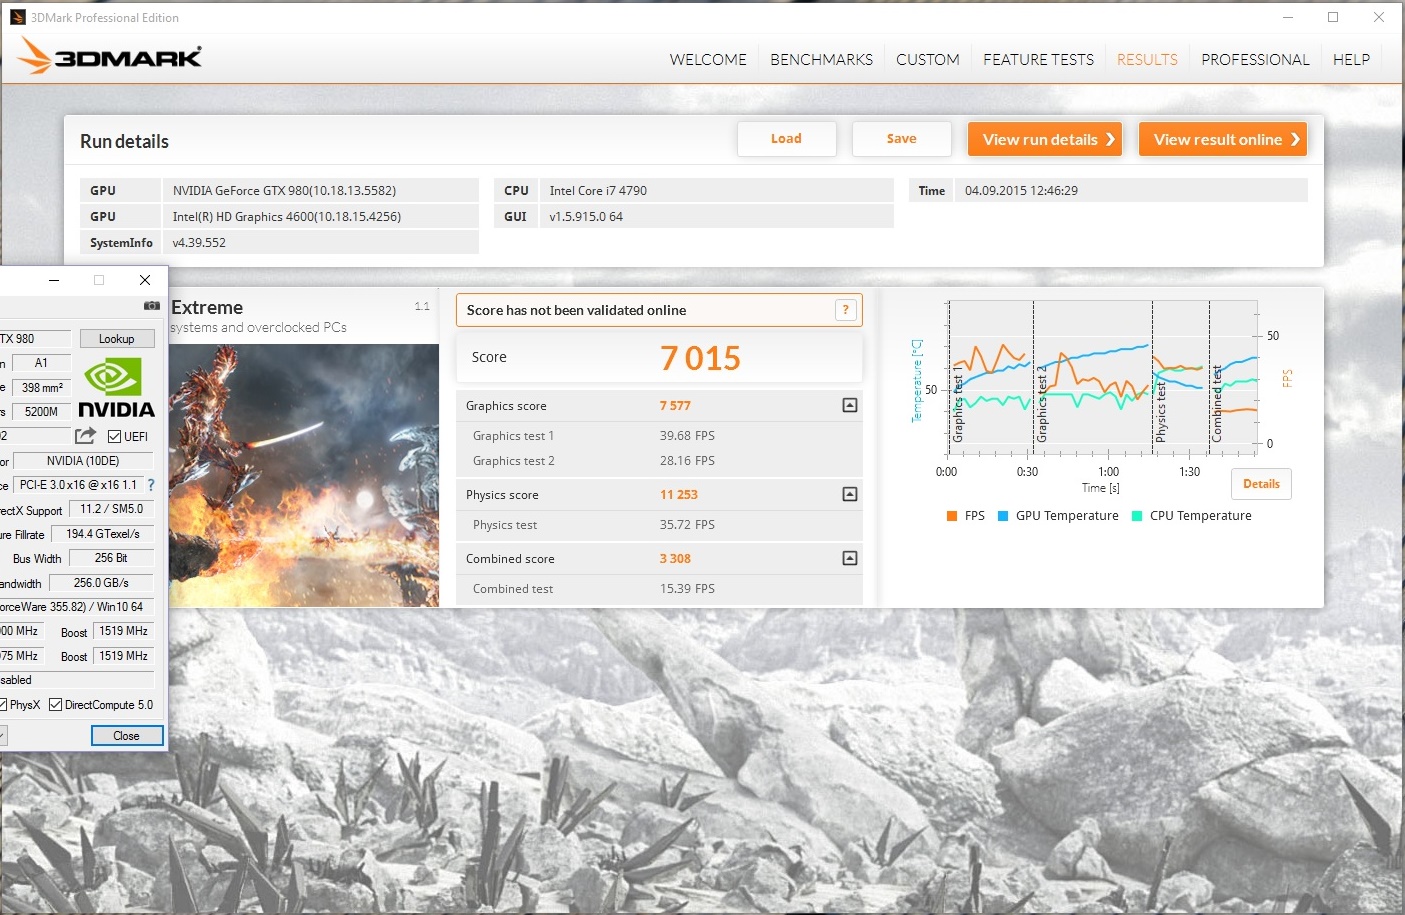Image resolution: width=1405 pixels, height=915 pixels.
Task: Click the 398 mm² die size field
Action: [42, 388]
